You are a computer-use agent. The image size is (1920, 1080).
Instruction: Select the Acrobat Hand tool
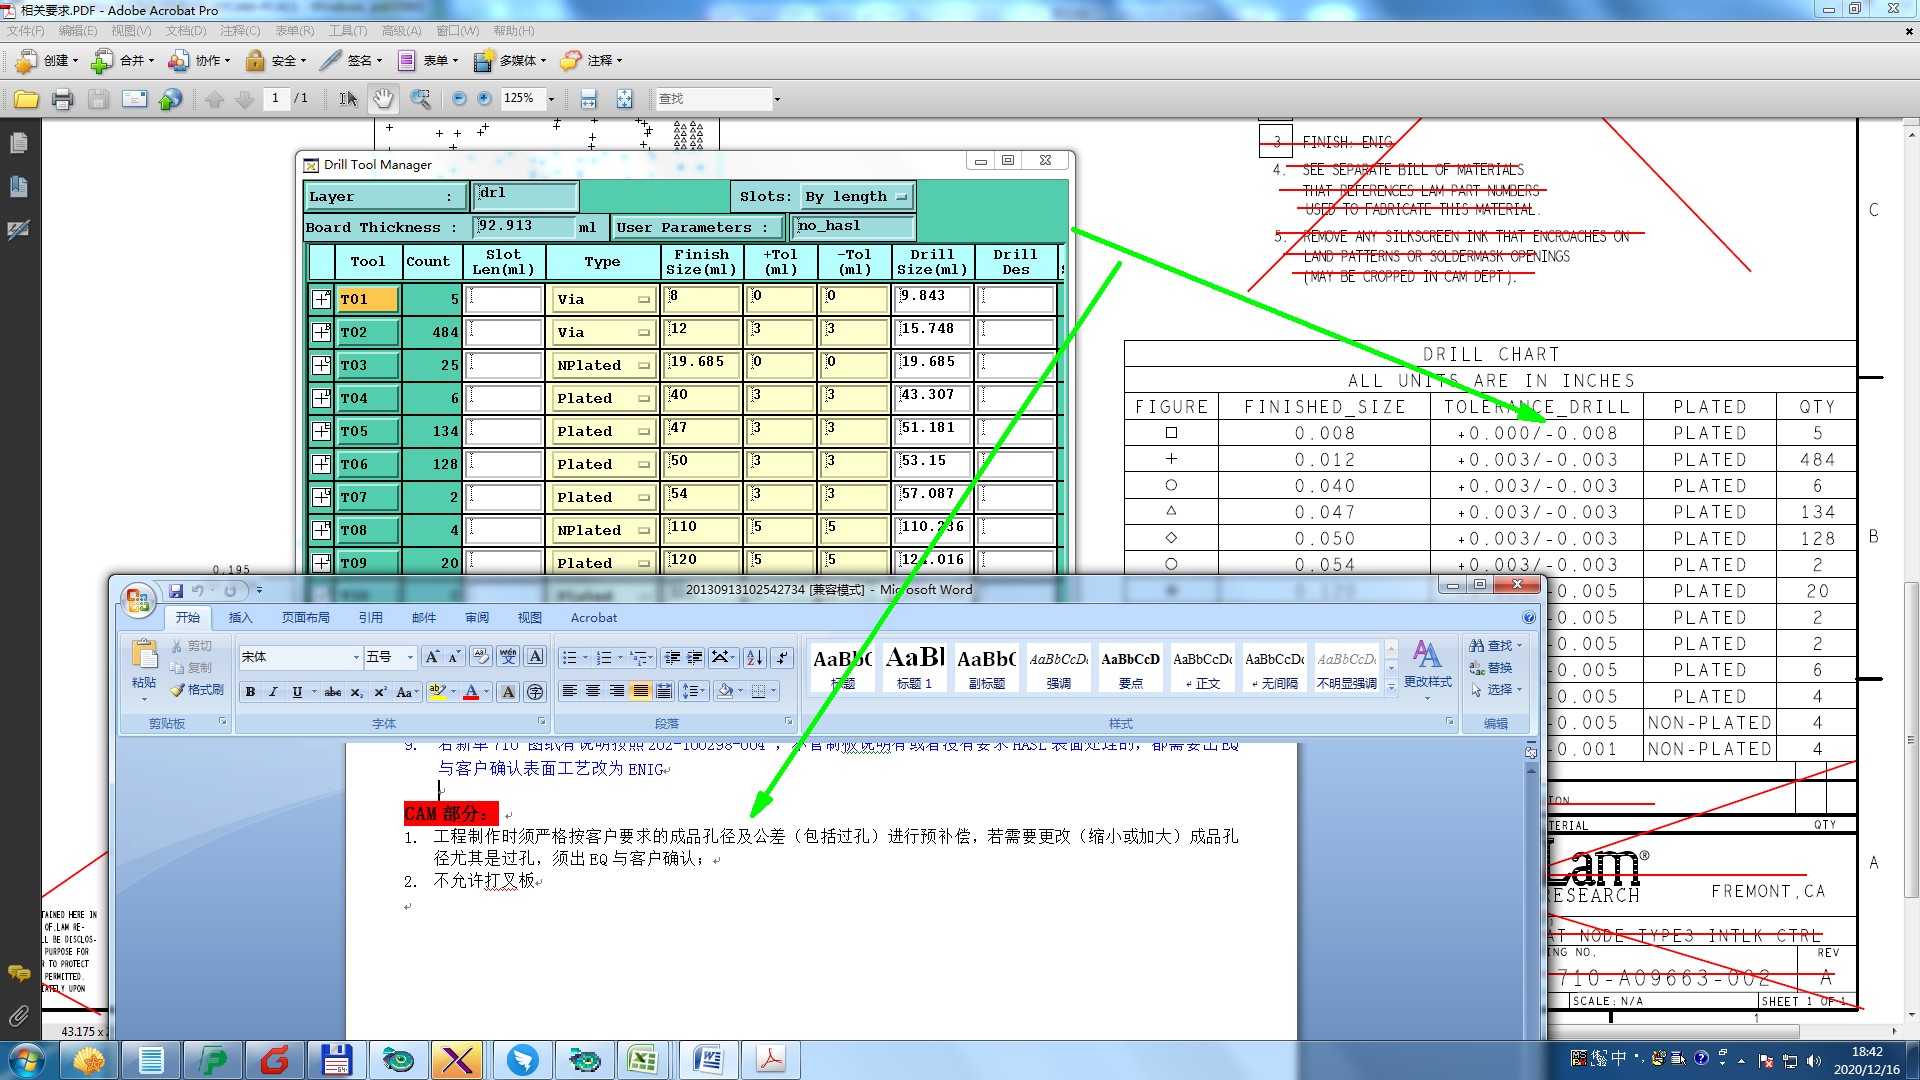383,99
